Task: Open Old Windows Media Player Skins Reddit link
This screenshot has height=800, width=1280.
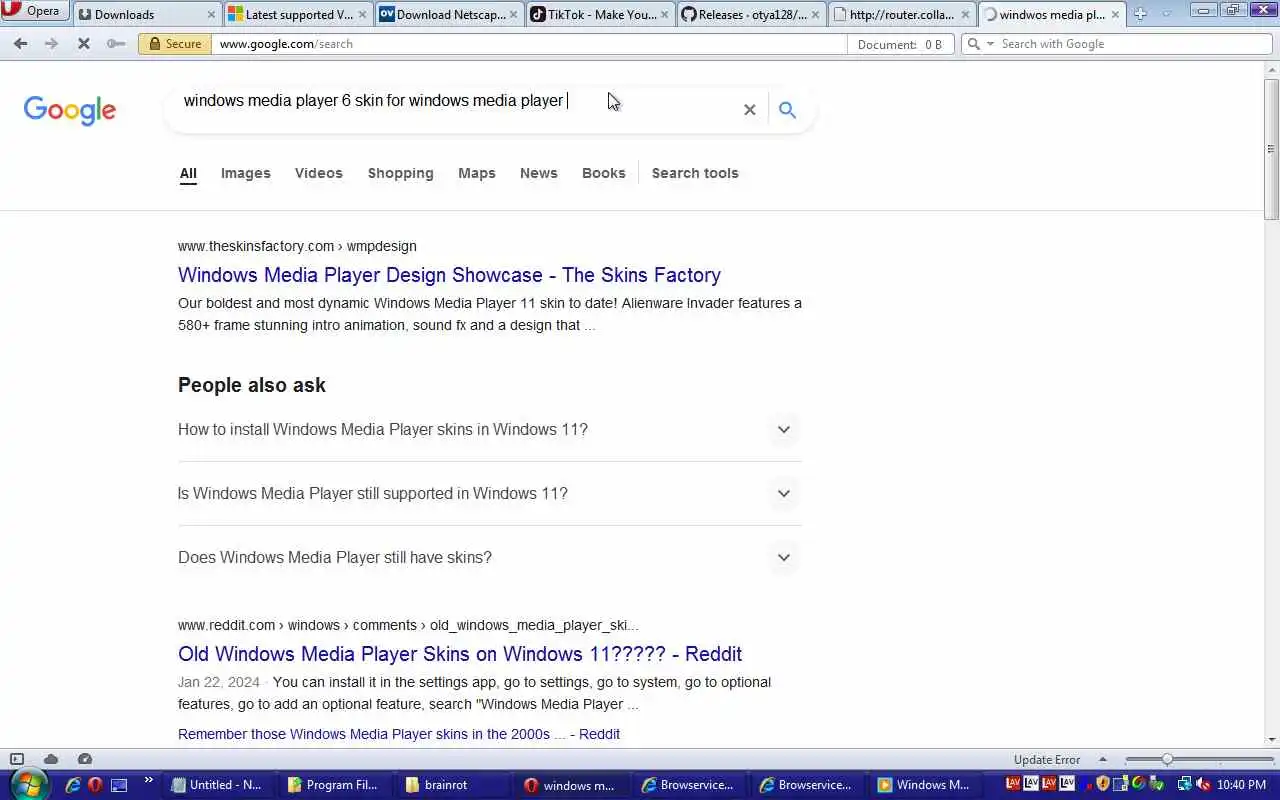Action: [x=460, y=654]
